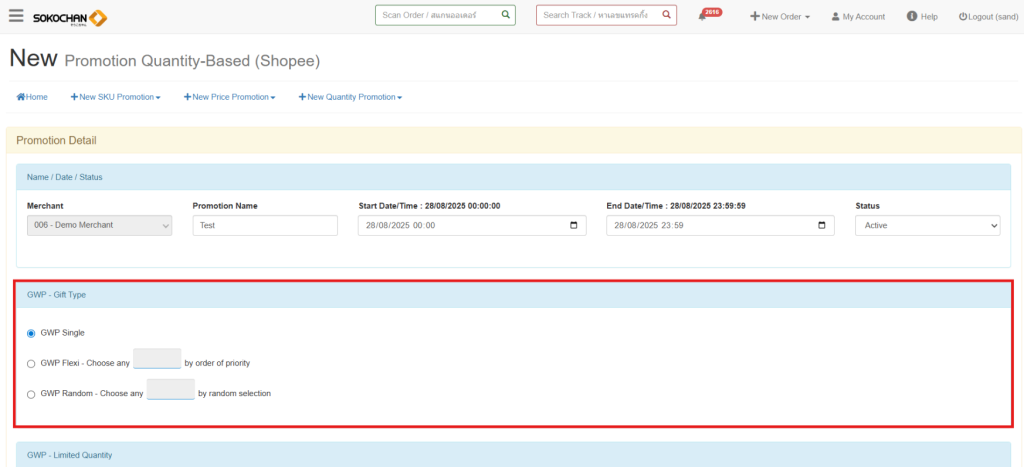Open the End Date calendar picker icon
Viewport: 1024px width, 467px height.
pos(821,226)
